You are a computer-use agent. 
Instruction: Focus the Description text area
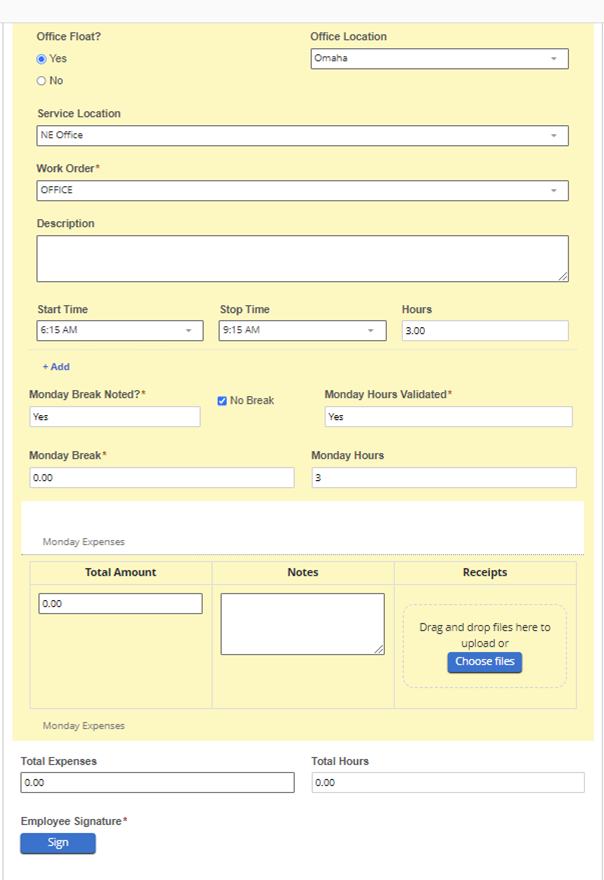[x=303, y=258]
